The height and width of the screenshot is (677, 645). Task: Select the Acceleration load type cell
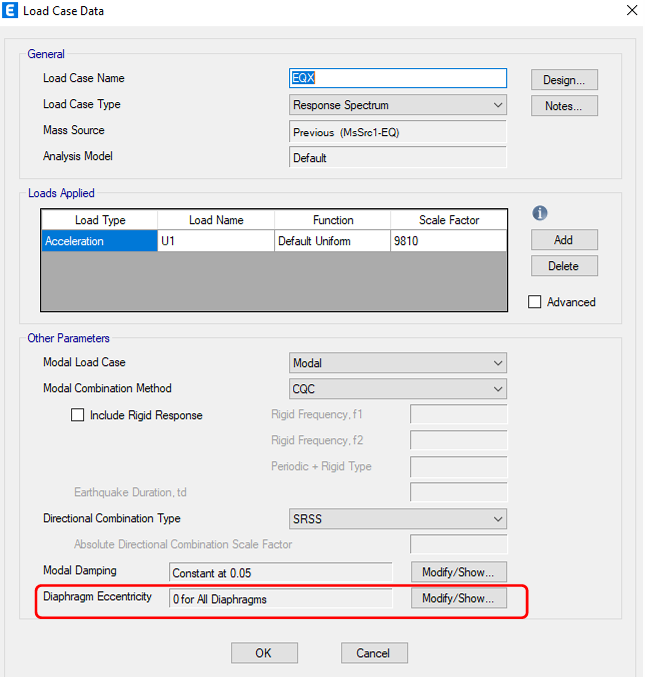[99, 241]
